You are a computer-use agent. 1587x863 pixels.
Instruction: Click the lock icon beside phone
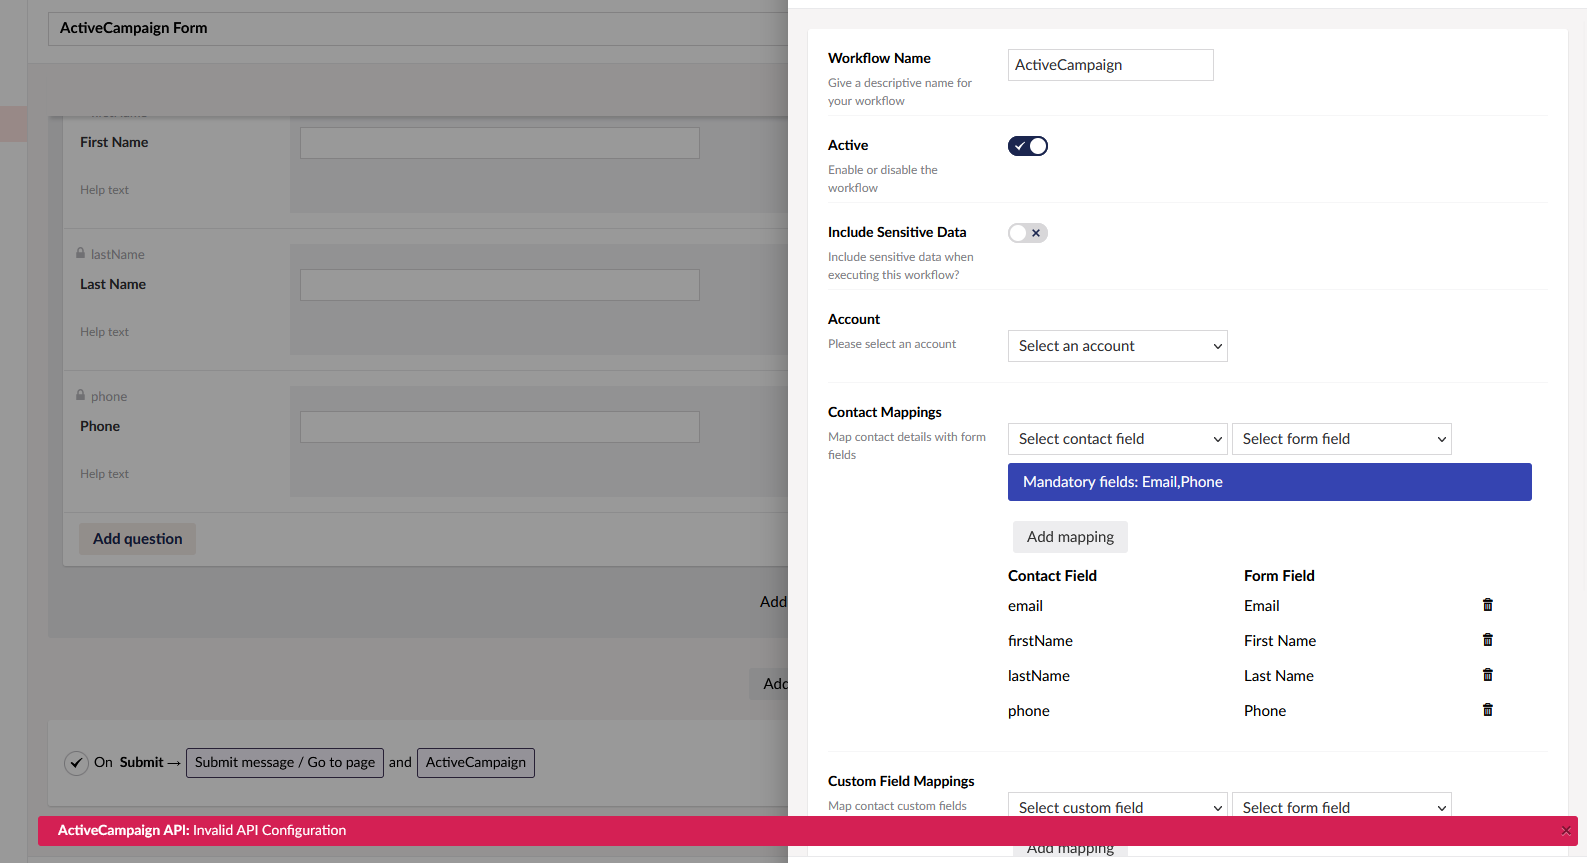pos(81,396)
